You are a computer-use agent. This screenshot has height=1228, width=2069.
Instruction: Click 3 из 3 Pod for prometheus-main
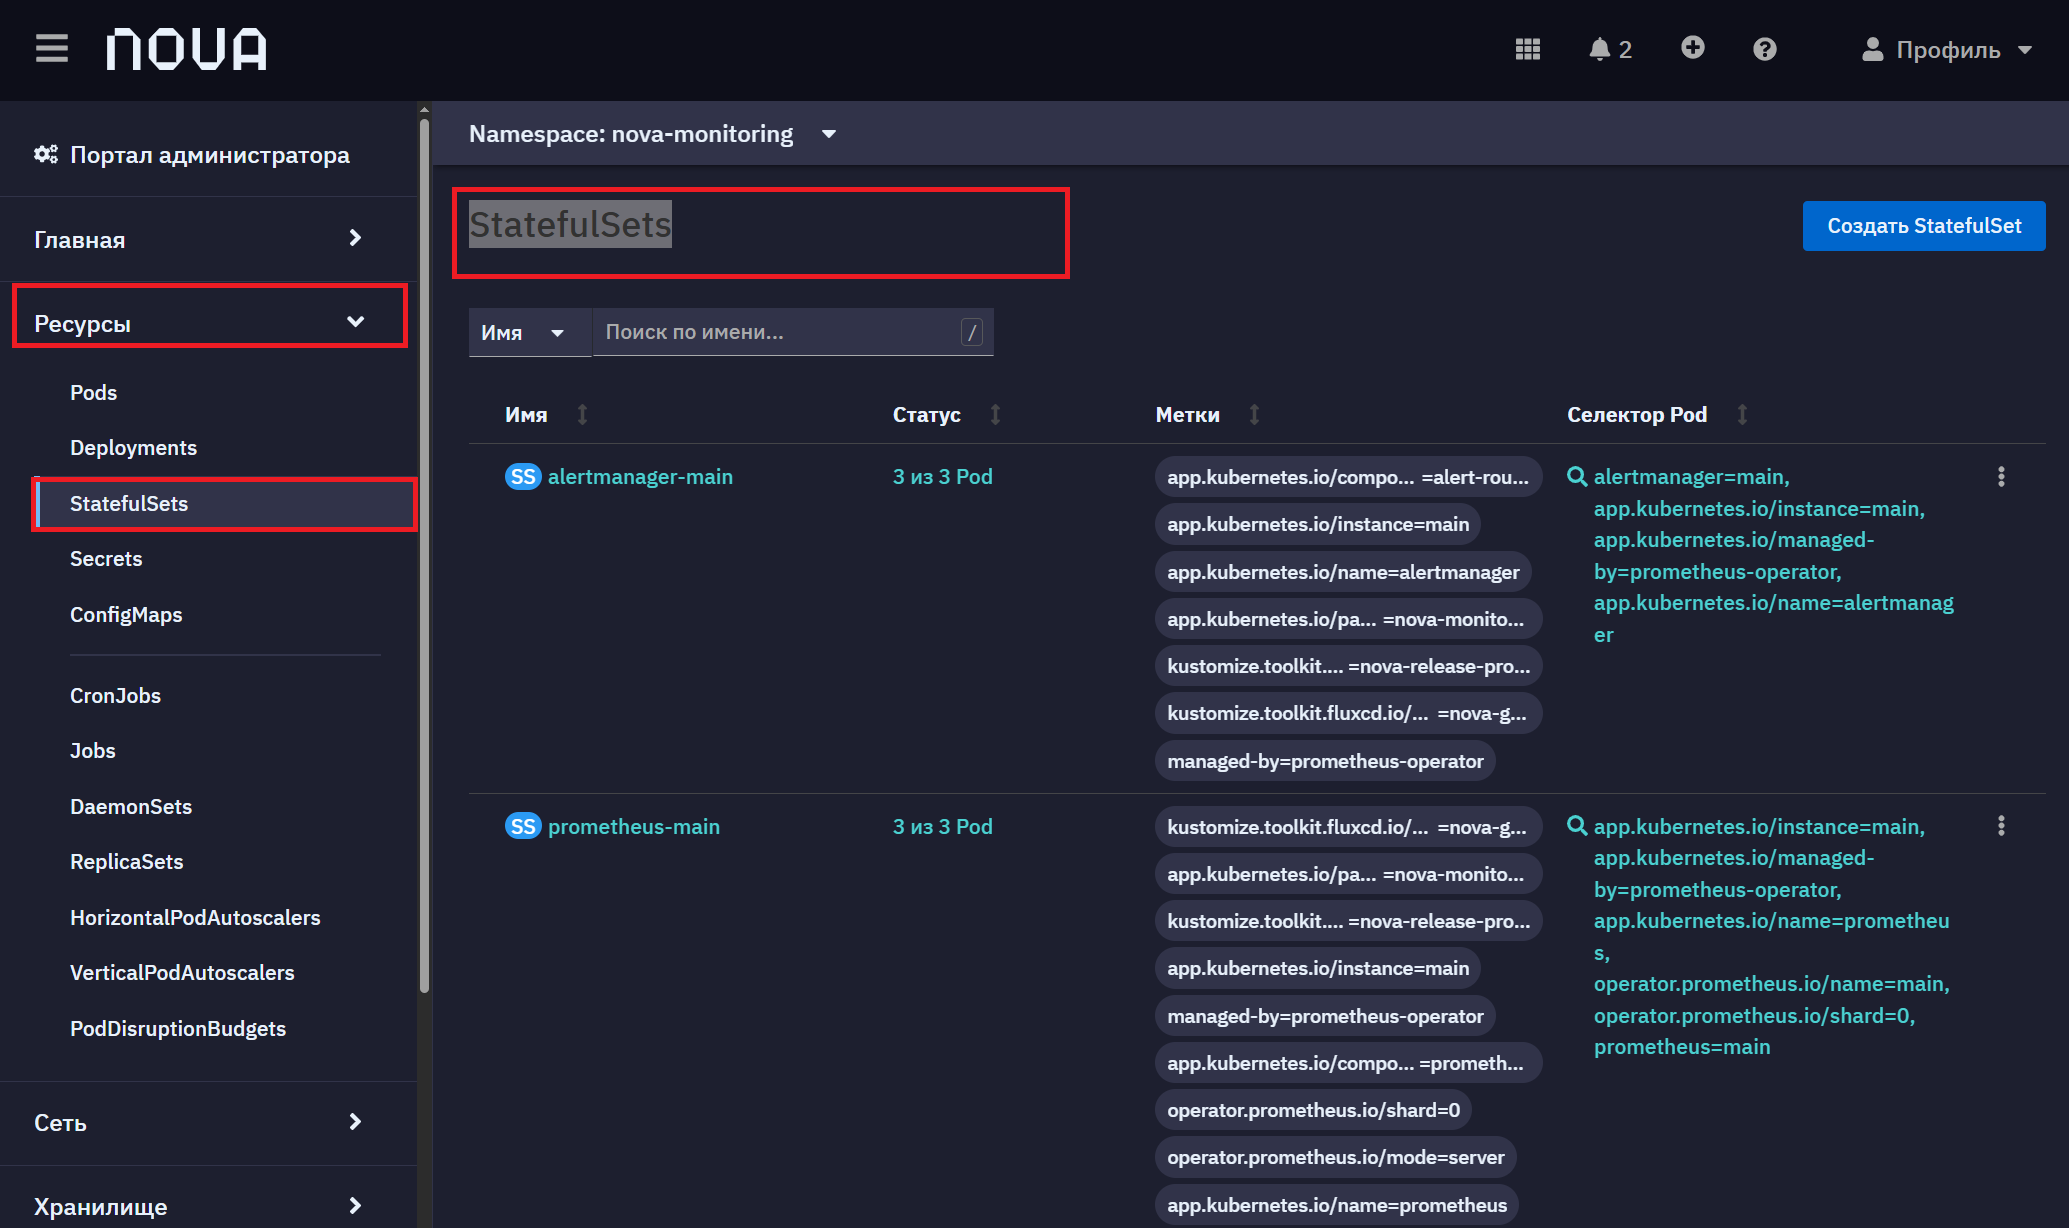point(942,827)
